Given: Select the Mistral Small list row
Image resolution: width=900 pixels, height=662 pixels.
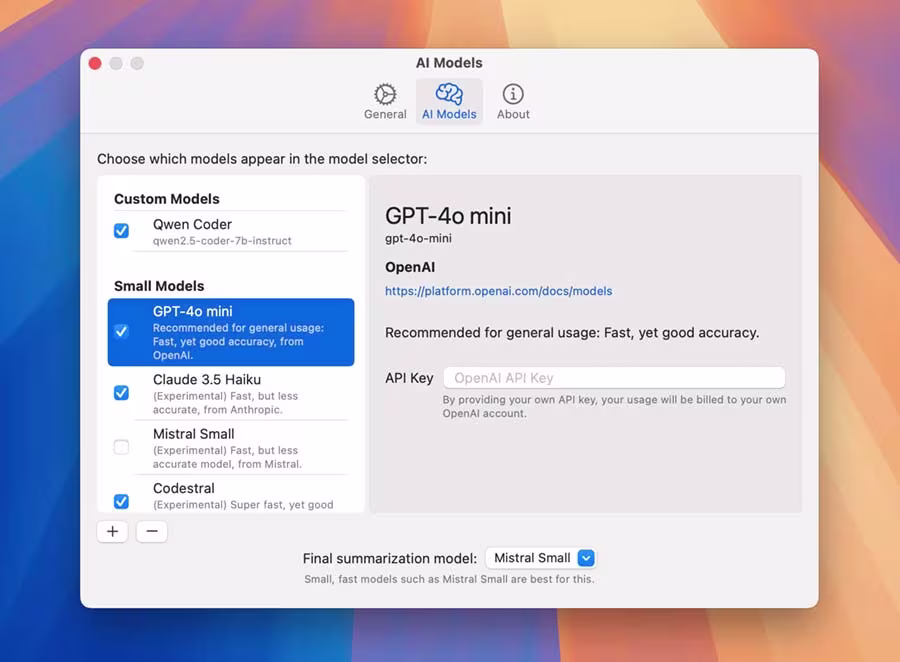Looking at the screenshot, I should click(x=231, y=448).
